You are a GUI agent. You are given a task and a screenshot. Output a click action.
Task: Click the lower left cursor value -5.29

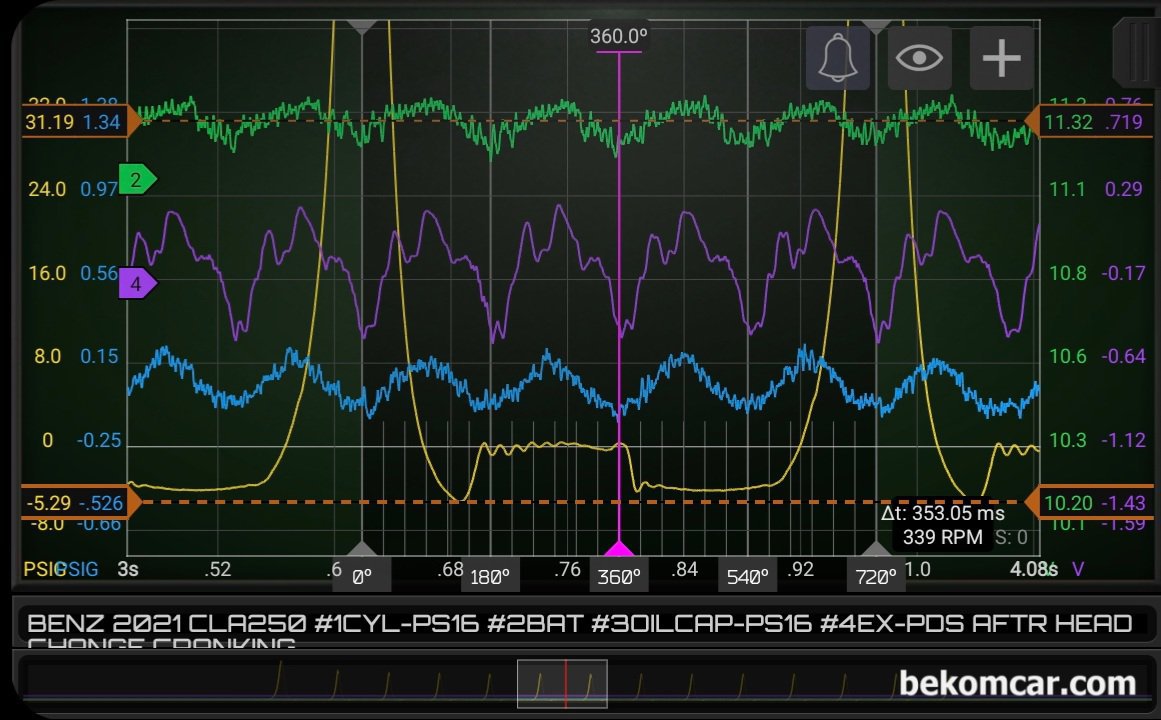48,503
